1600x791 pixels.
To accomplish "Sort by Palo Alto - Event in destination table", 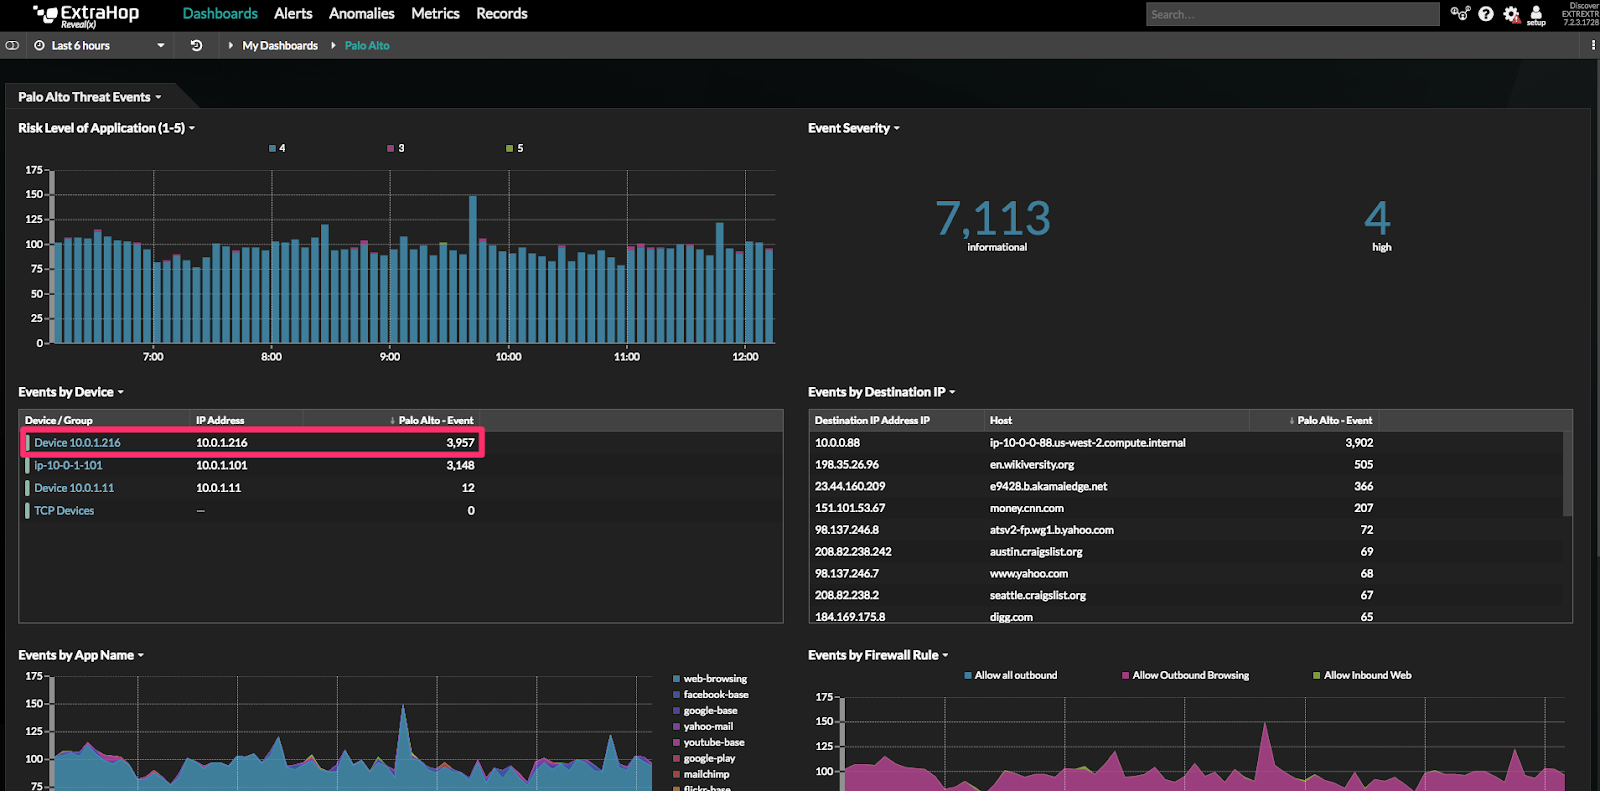I will [1330, 420].
